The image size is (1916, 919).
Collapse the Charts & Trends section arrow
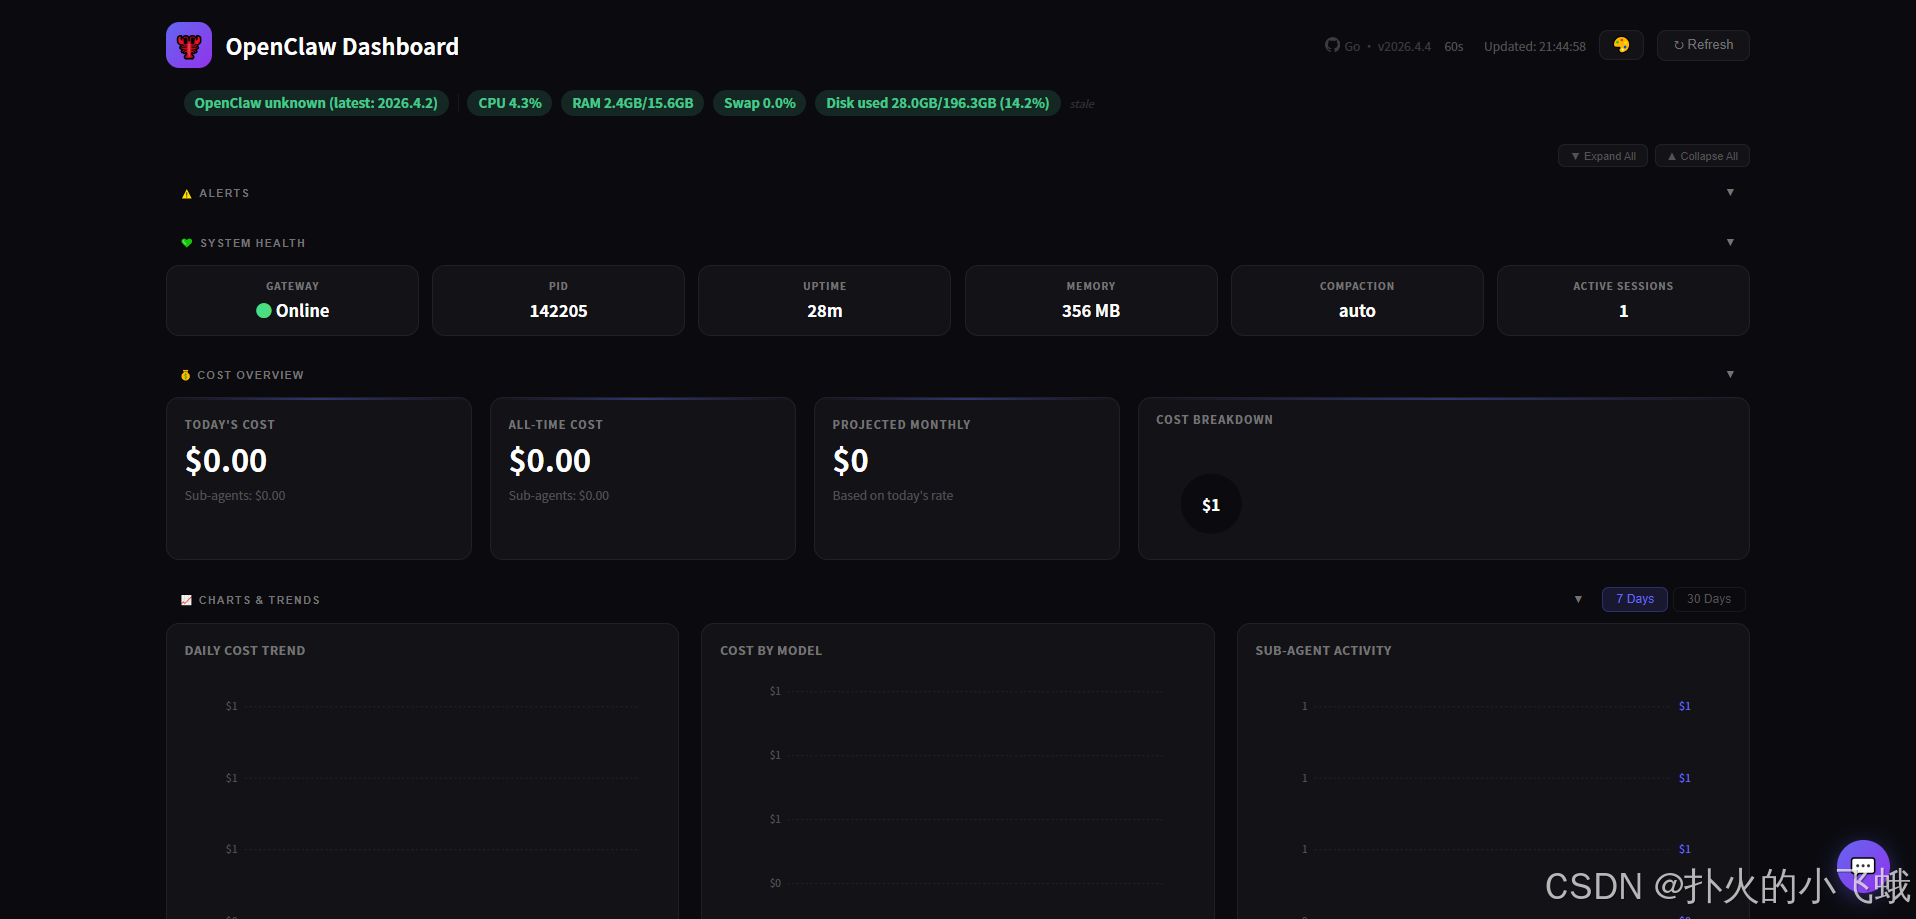(x=1578, y=599)
